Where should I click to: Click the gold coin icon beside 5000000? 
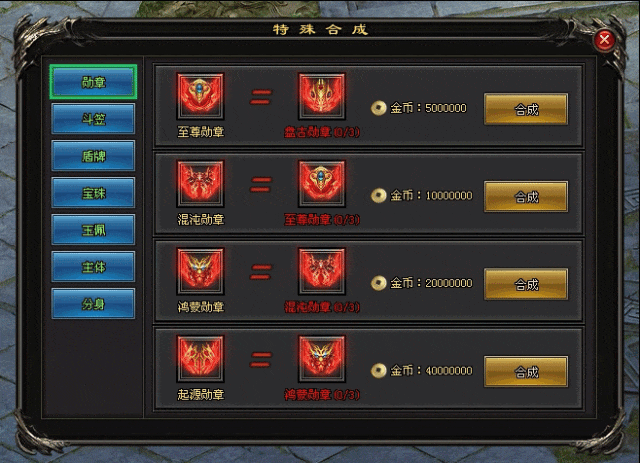click(x=378, y=108)
